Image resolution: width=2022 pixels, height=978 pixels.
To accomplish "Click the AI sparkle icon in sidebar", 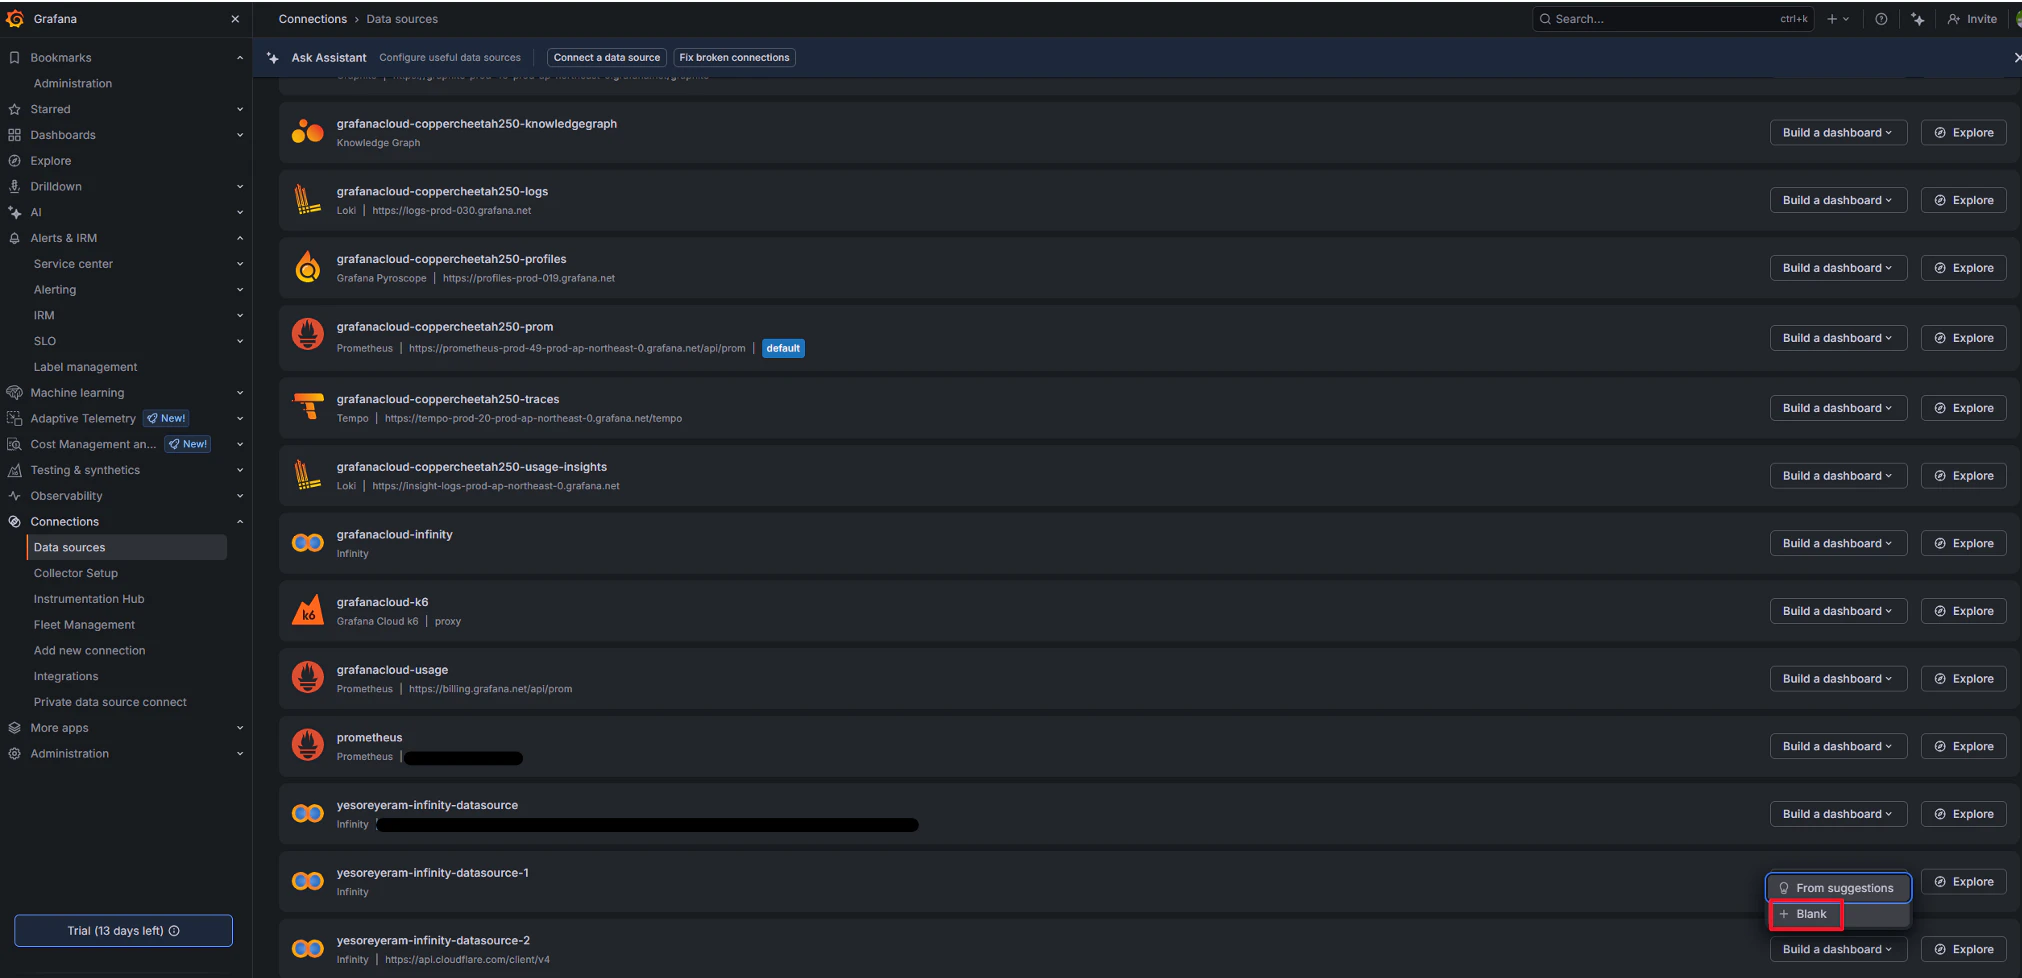I will click(14, 212).
